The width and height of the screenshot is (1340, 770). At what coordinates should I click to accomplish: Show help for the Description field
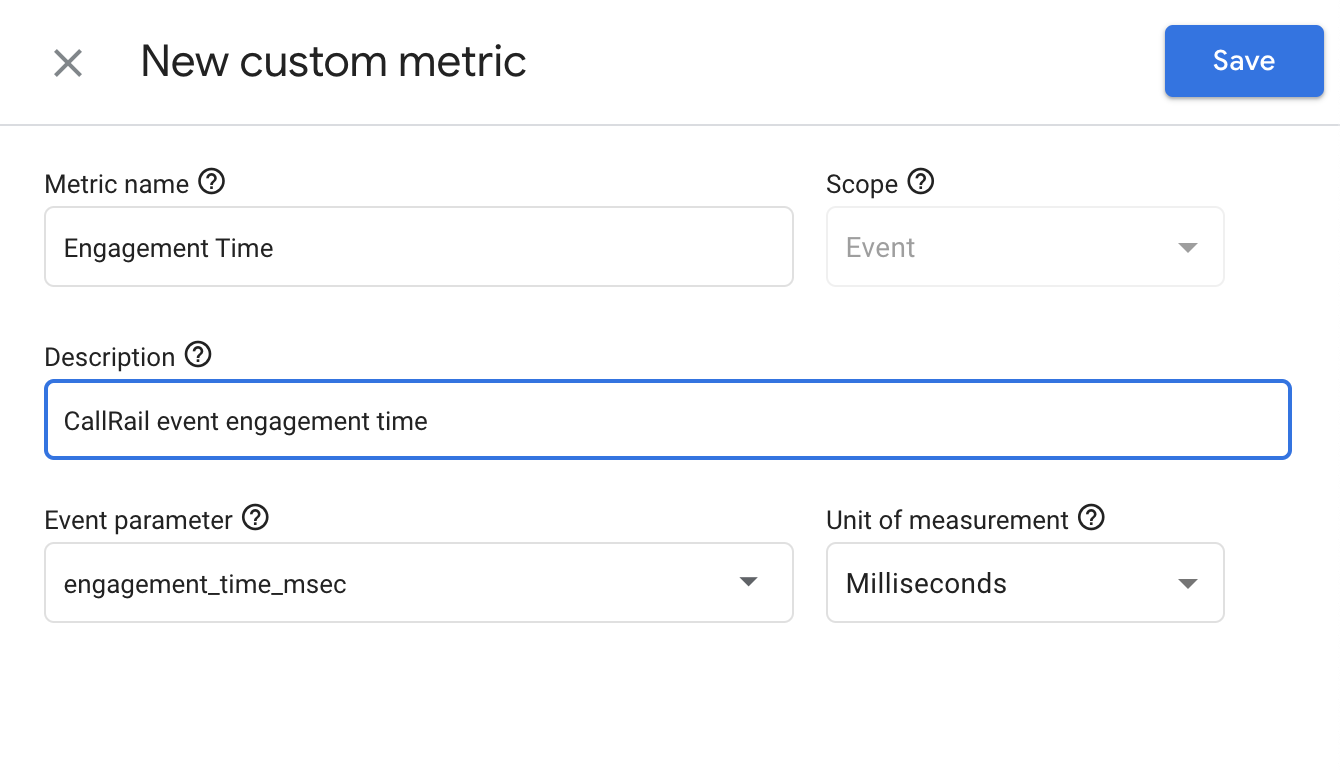tap(198, 355)
